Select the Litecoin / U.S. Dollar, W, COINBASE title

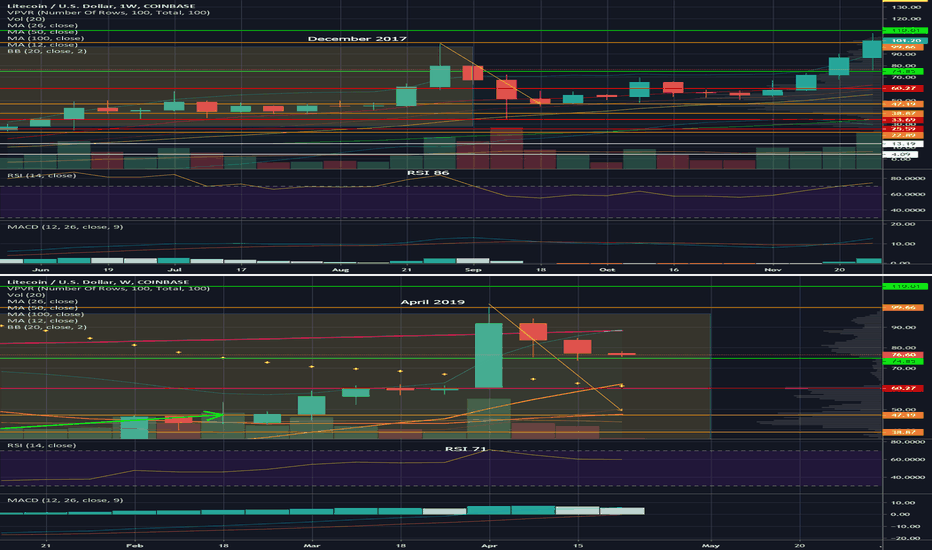pos(98,282)
